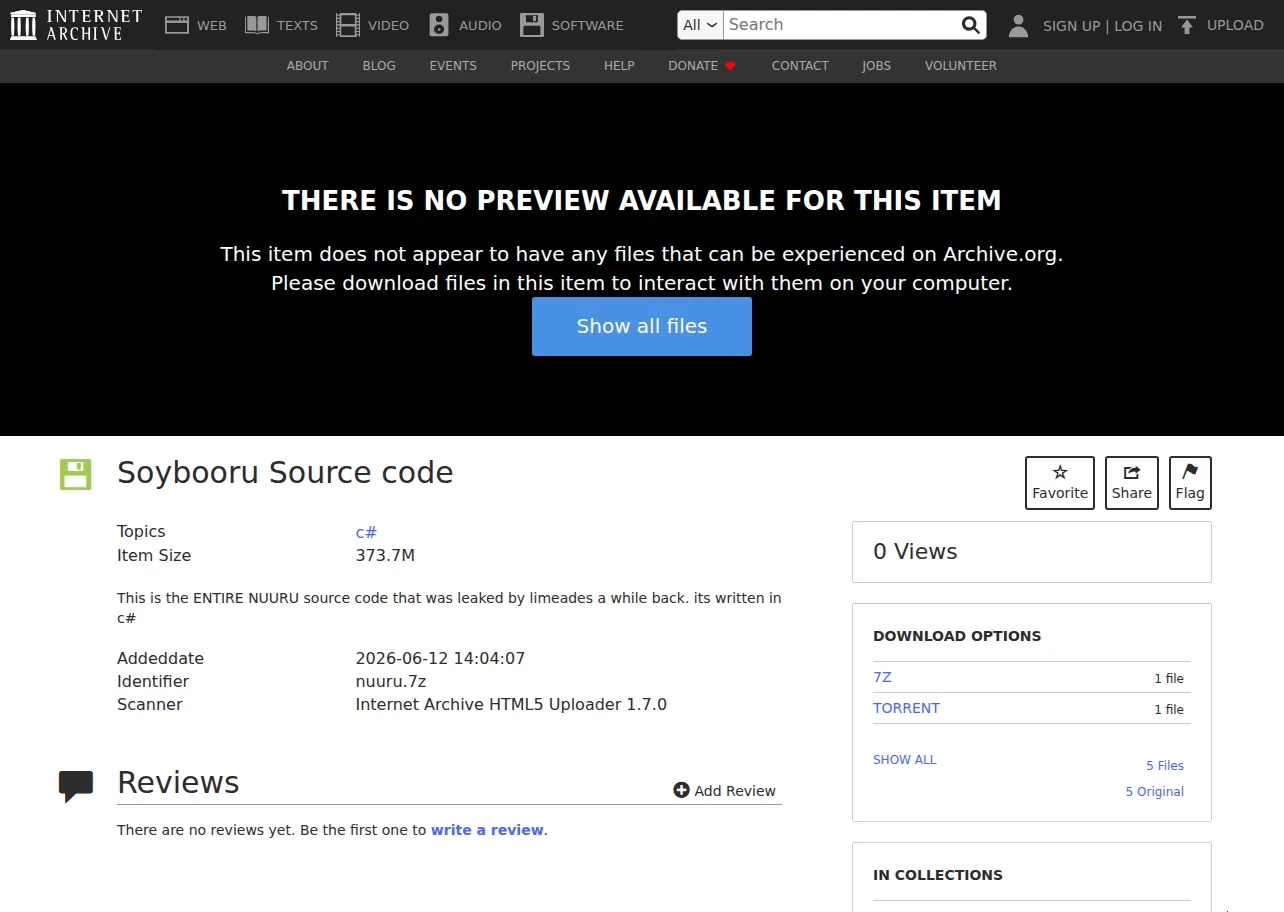Click the upload arrow icon
The image size is (1284, 912).
coord(1187,25)
